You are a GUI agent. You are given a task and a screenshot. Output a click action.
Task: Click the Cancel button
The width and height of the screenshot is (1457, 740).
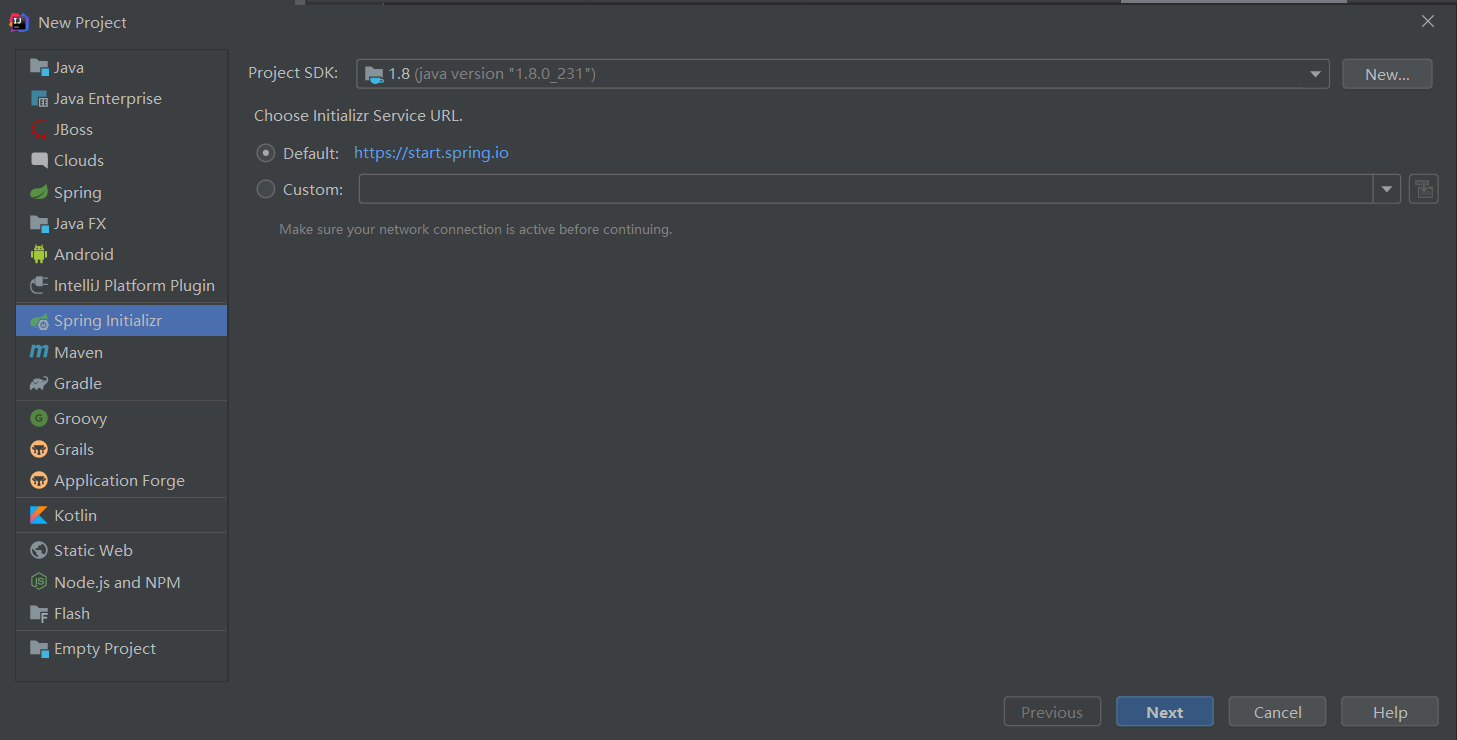[1278, 712]
